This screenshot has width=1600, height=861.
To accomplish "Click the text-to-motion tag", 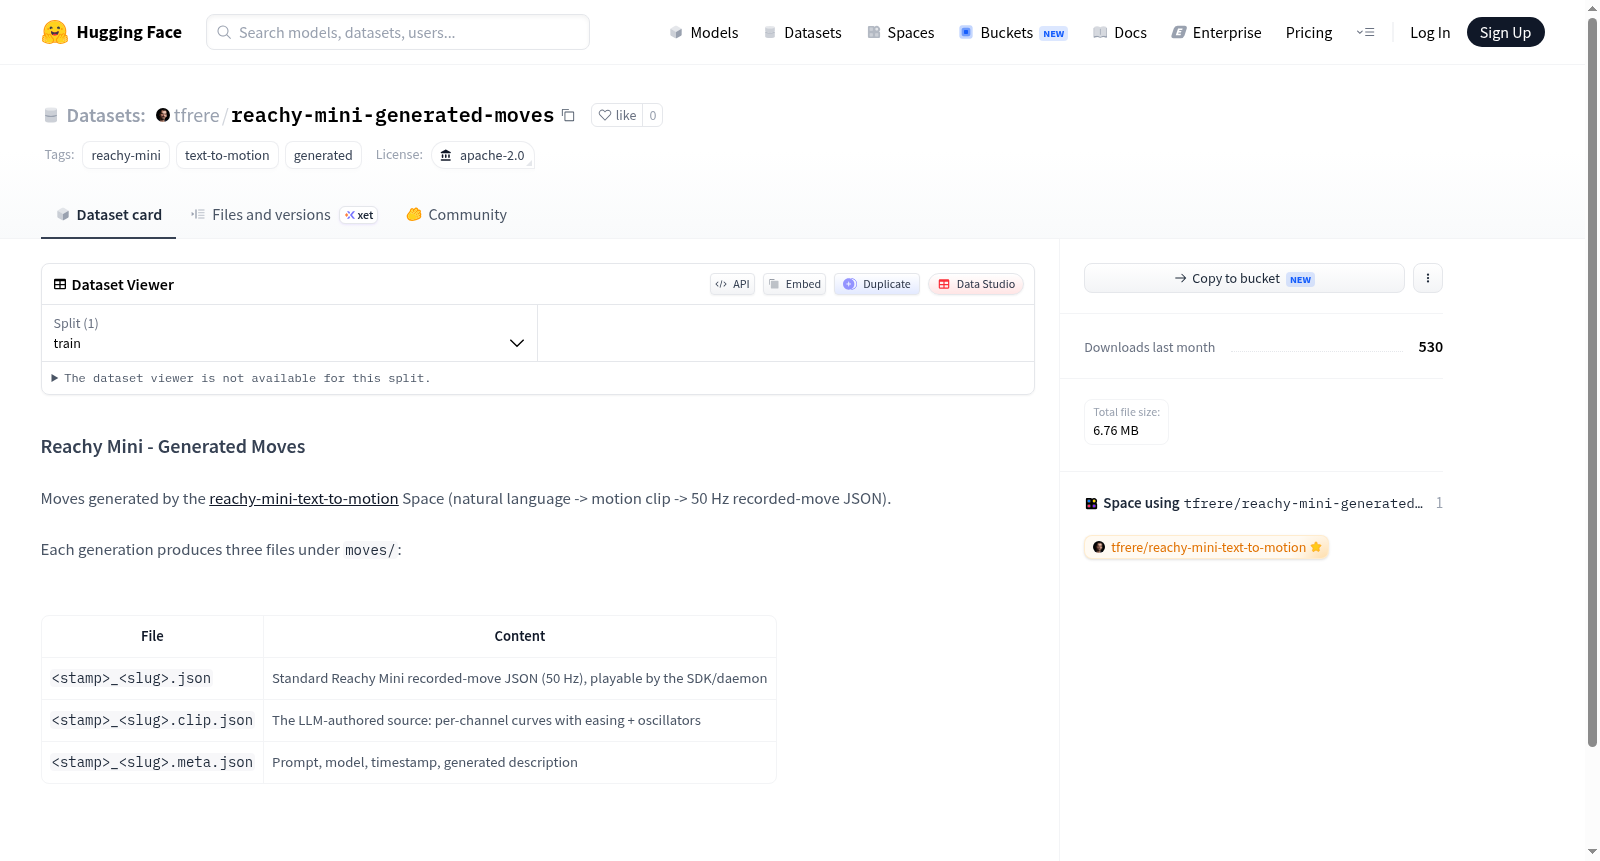I will (x=227, y=155).
